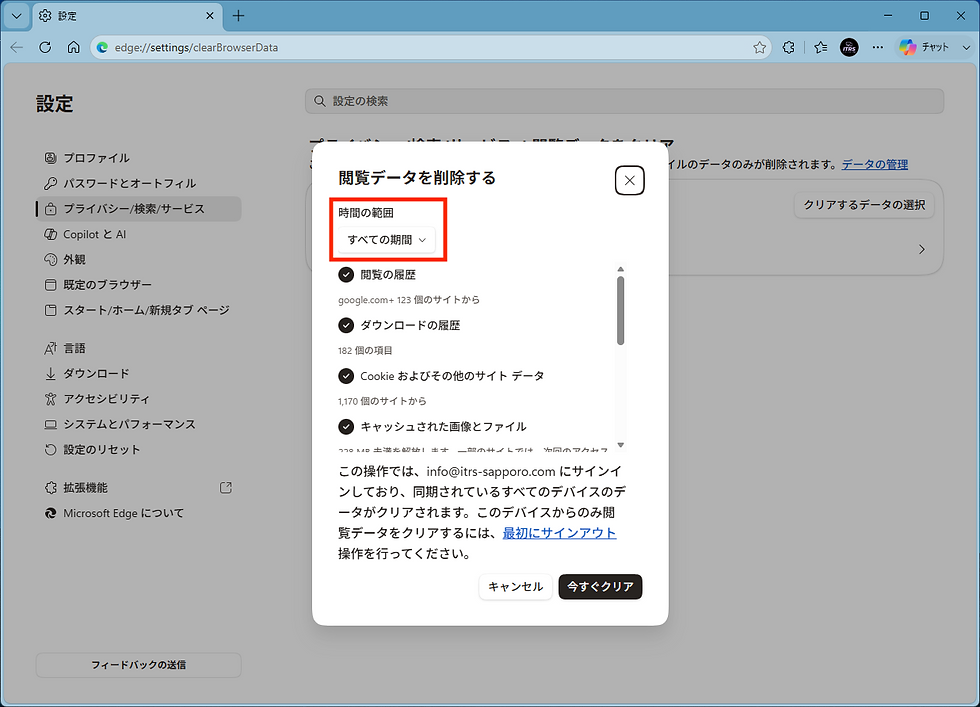Viewport: 980px width, 707px height.
Task: Open 既定のブラウザー settings section
Action: (139, 285)
